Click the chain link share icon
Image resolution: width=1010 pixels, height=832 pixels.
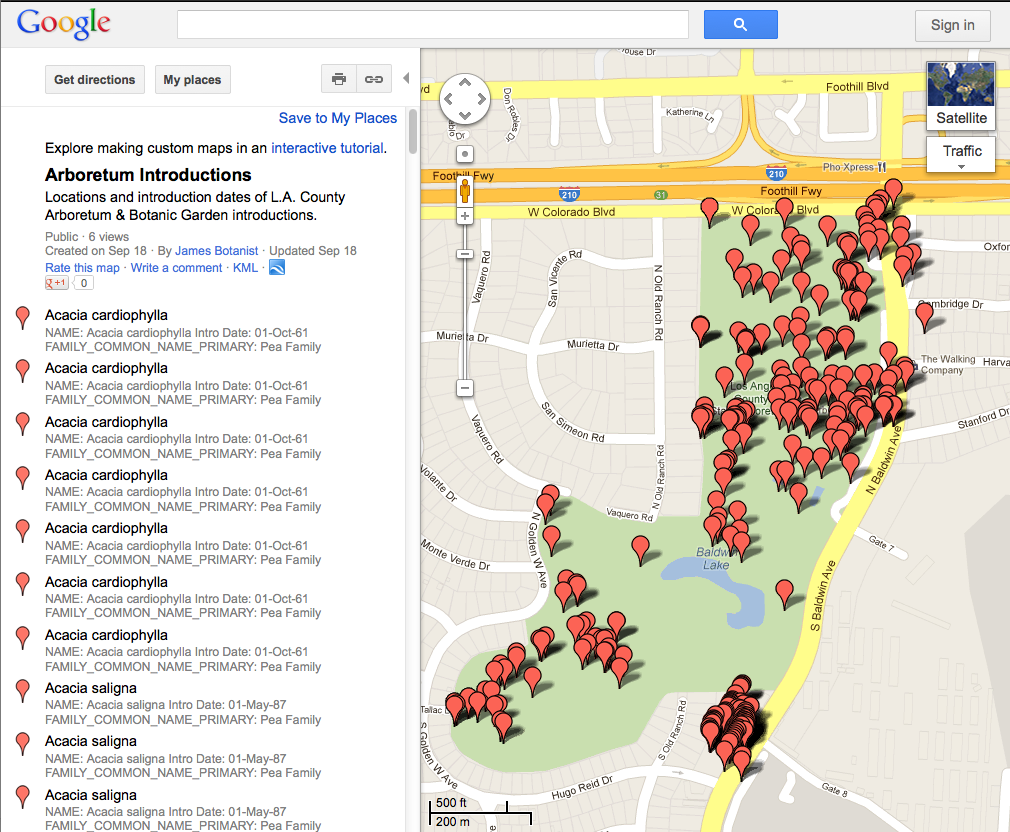(373, 80)
